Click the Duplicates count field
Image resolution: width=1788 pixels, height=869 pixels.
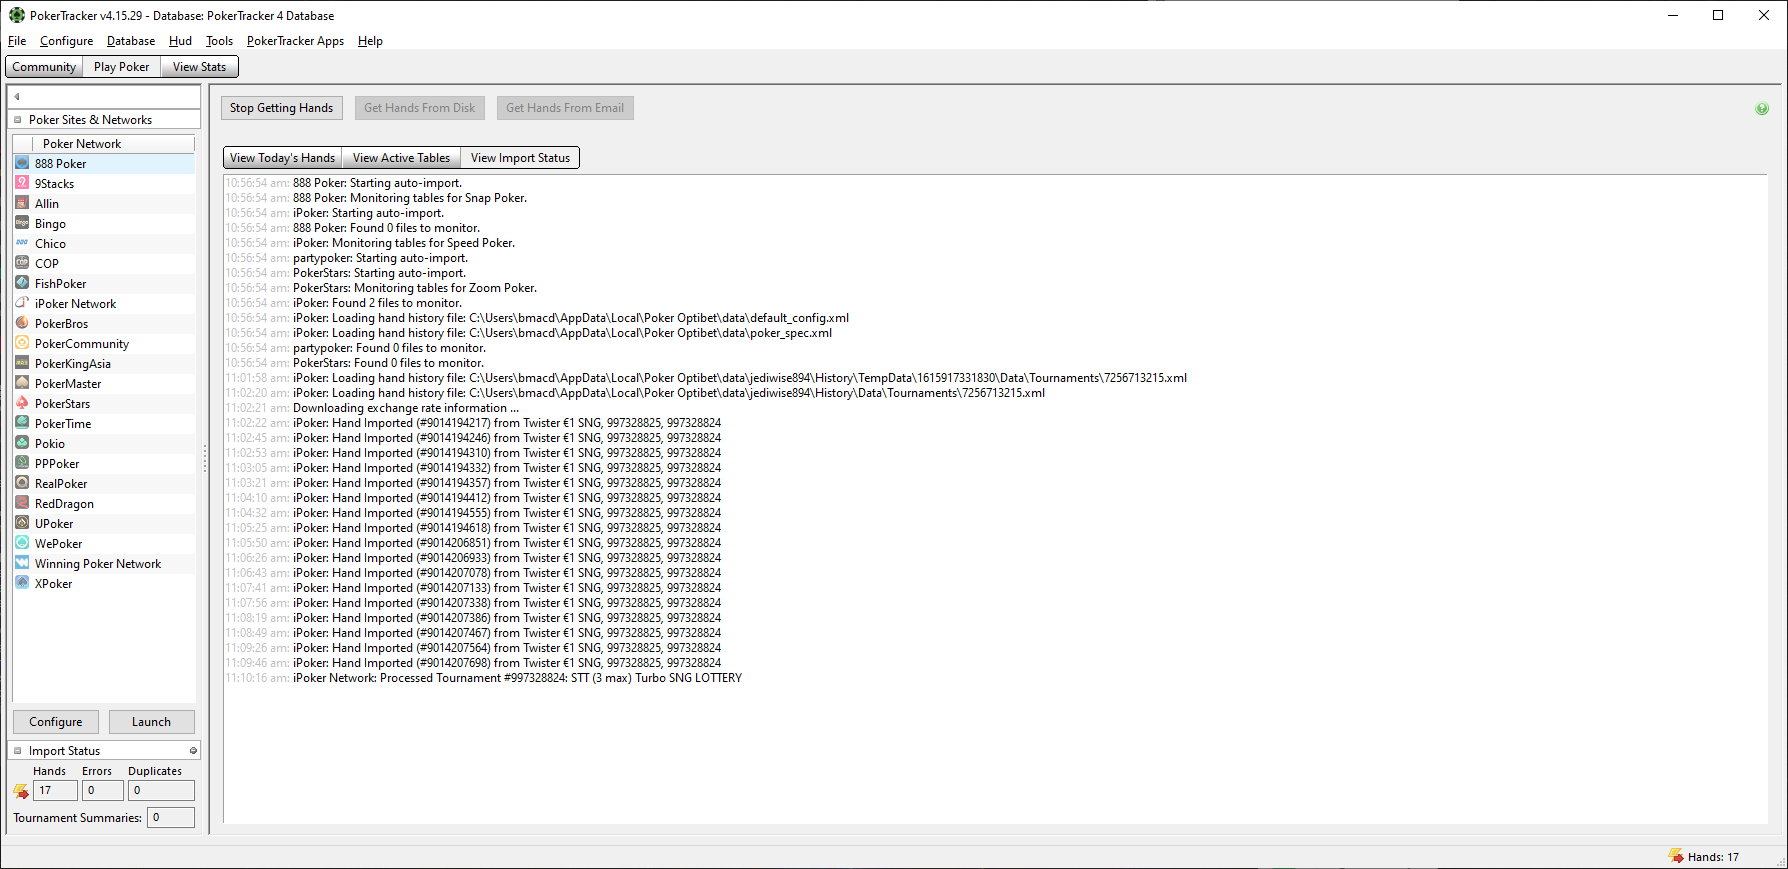coord(161,791)
